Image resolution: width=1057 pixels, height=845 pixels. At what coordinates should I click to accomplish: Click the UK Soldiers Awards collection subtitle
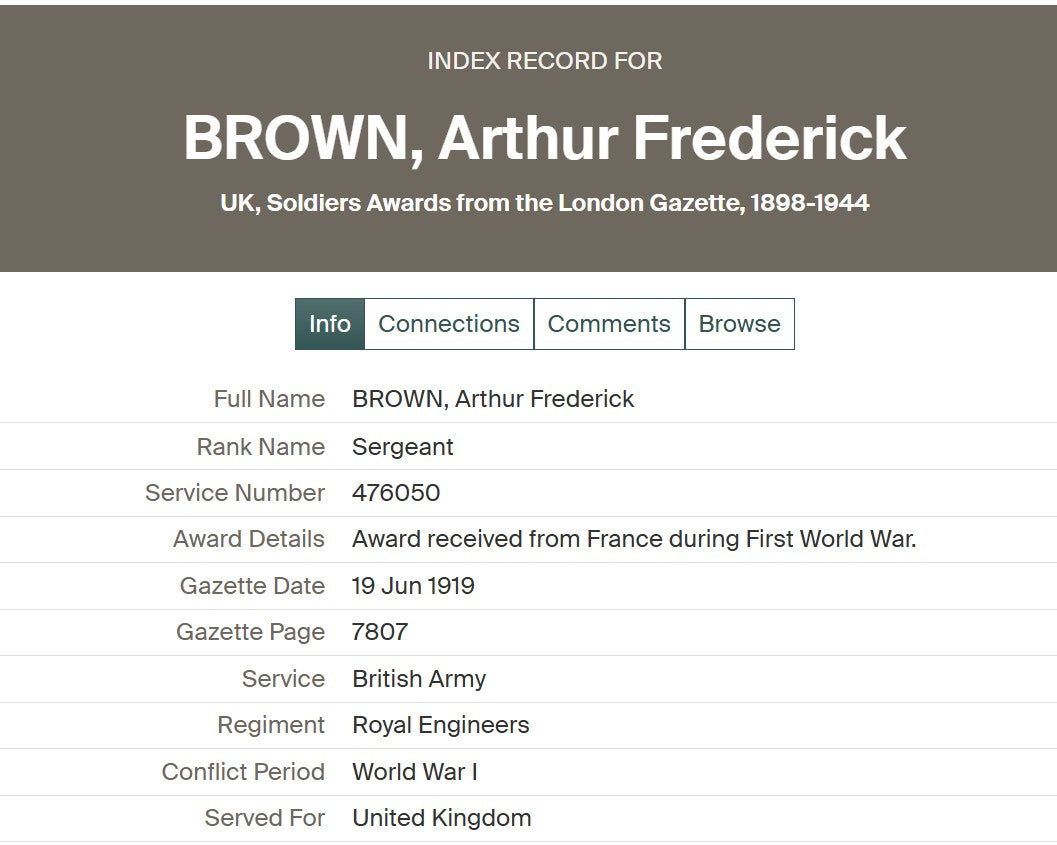tap(545, 203)
